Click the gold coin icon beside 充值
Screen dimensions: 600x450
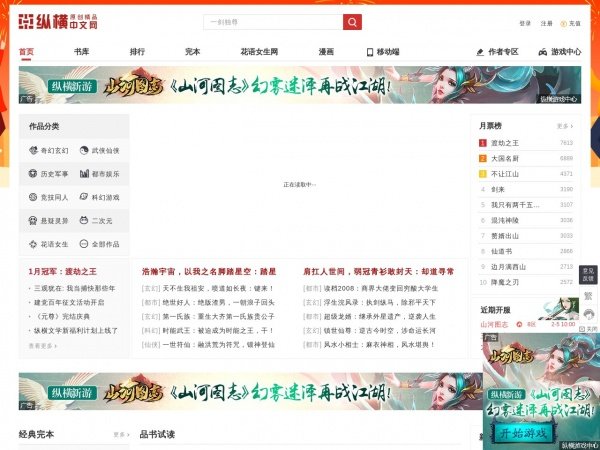pyautogui.click(x=563, y=24)
